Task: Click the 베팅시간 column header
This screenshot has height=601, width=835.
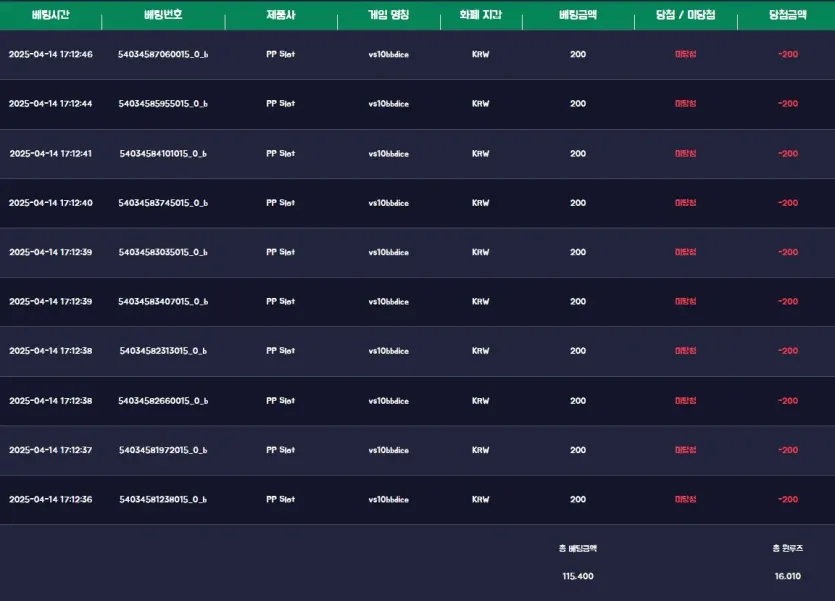Action: pos(51,15)
